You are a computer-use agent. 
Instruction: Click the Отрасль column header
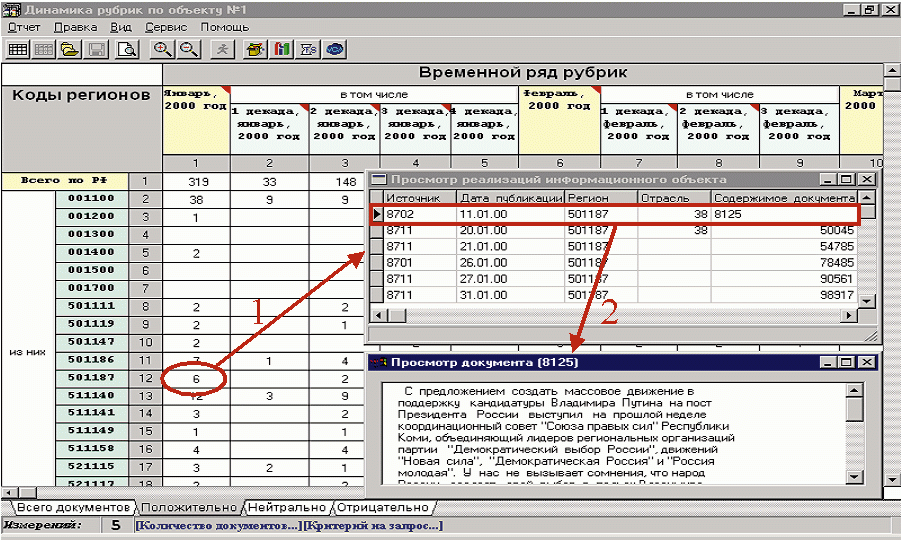(x=675, y=198)
